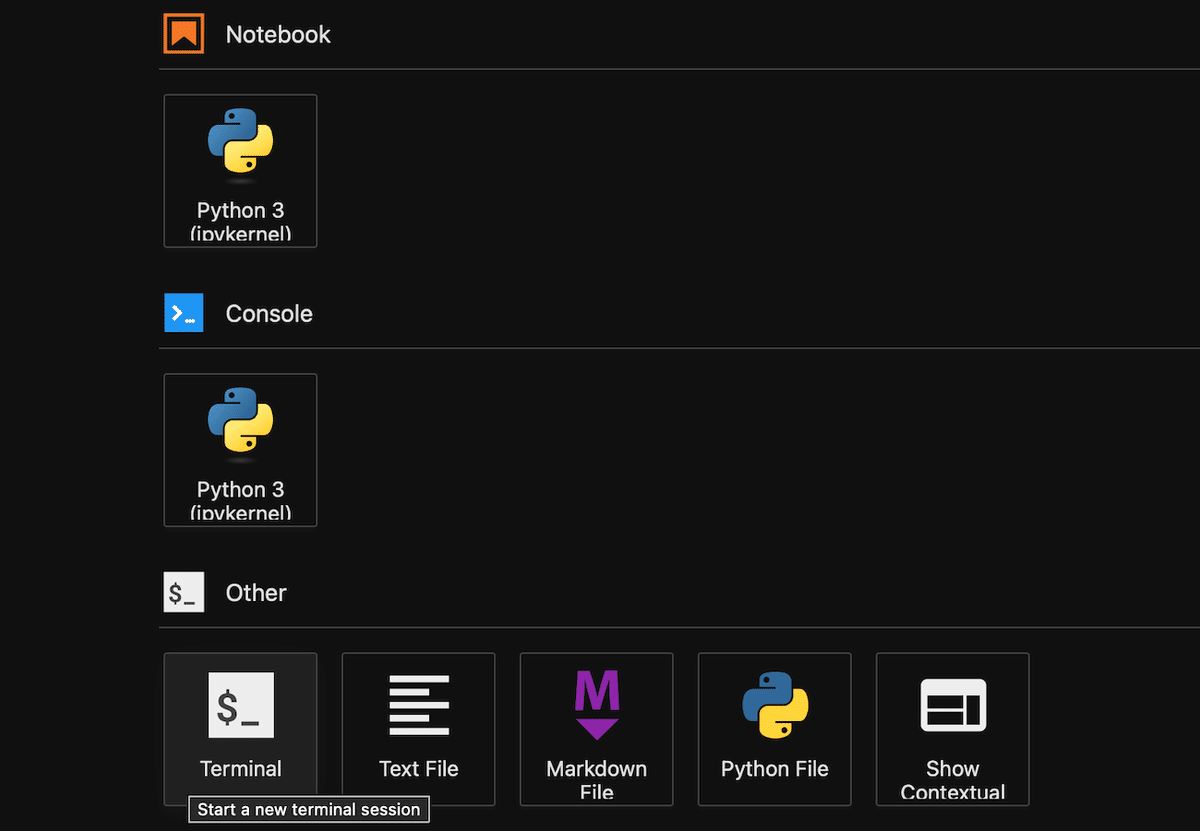Click the Start a new terminal session tooltip

(308, 809)
